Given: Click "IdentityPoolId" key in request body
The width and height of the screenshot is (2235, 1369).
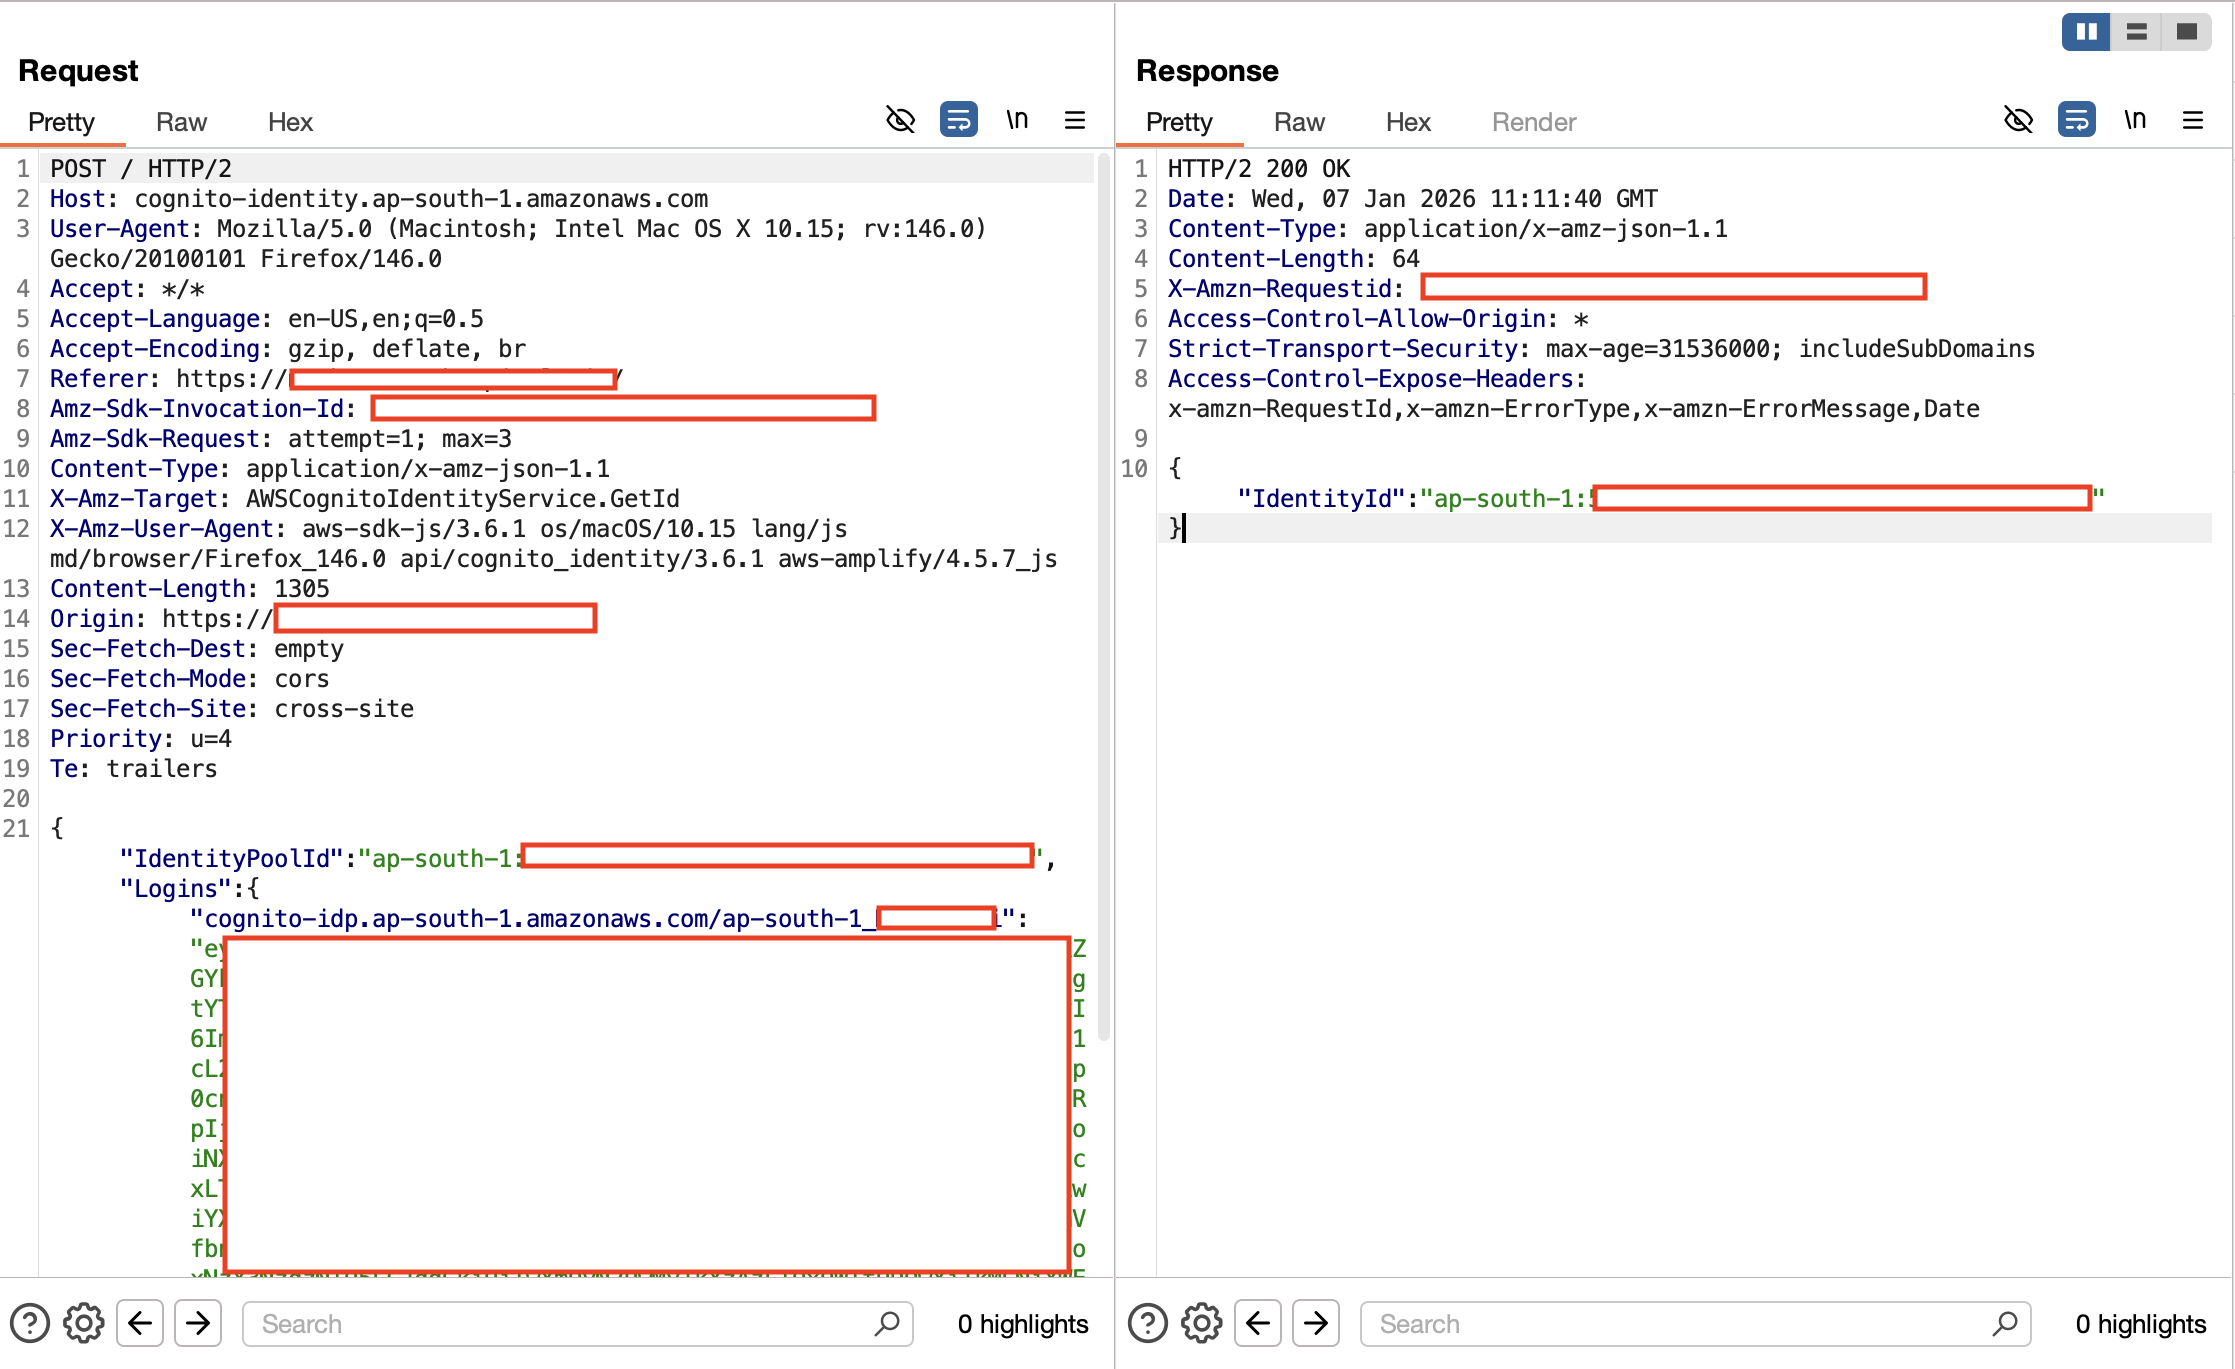Looking at the screenshot, I should [x=232, y=858].
